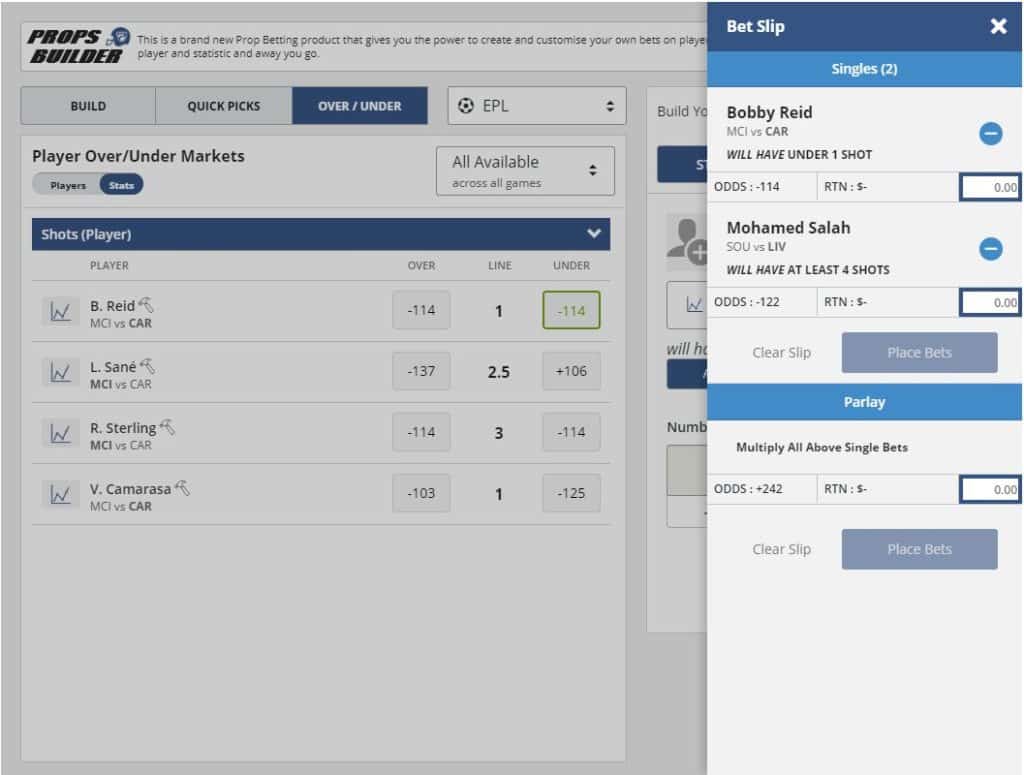Click the build hammer icon next to V. Camarasa
The image size is (1024, 775).
coord(183,488)
